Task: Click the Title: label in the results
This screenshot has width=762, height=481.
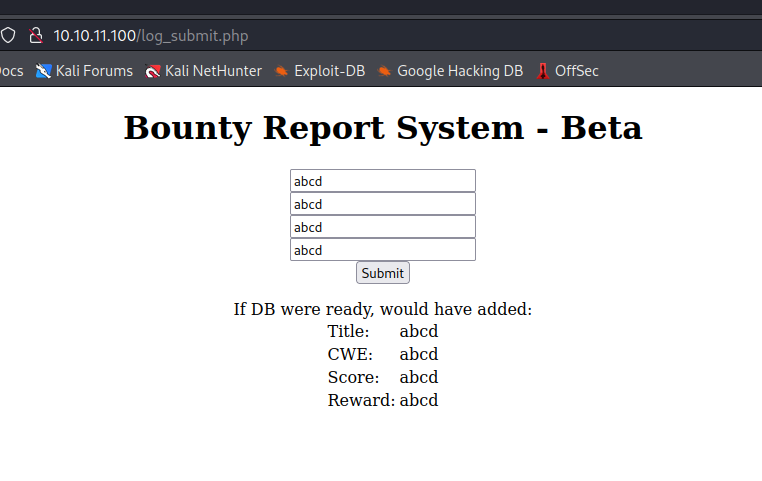Action: pyautogui.click(x=348, y=332)
